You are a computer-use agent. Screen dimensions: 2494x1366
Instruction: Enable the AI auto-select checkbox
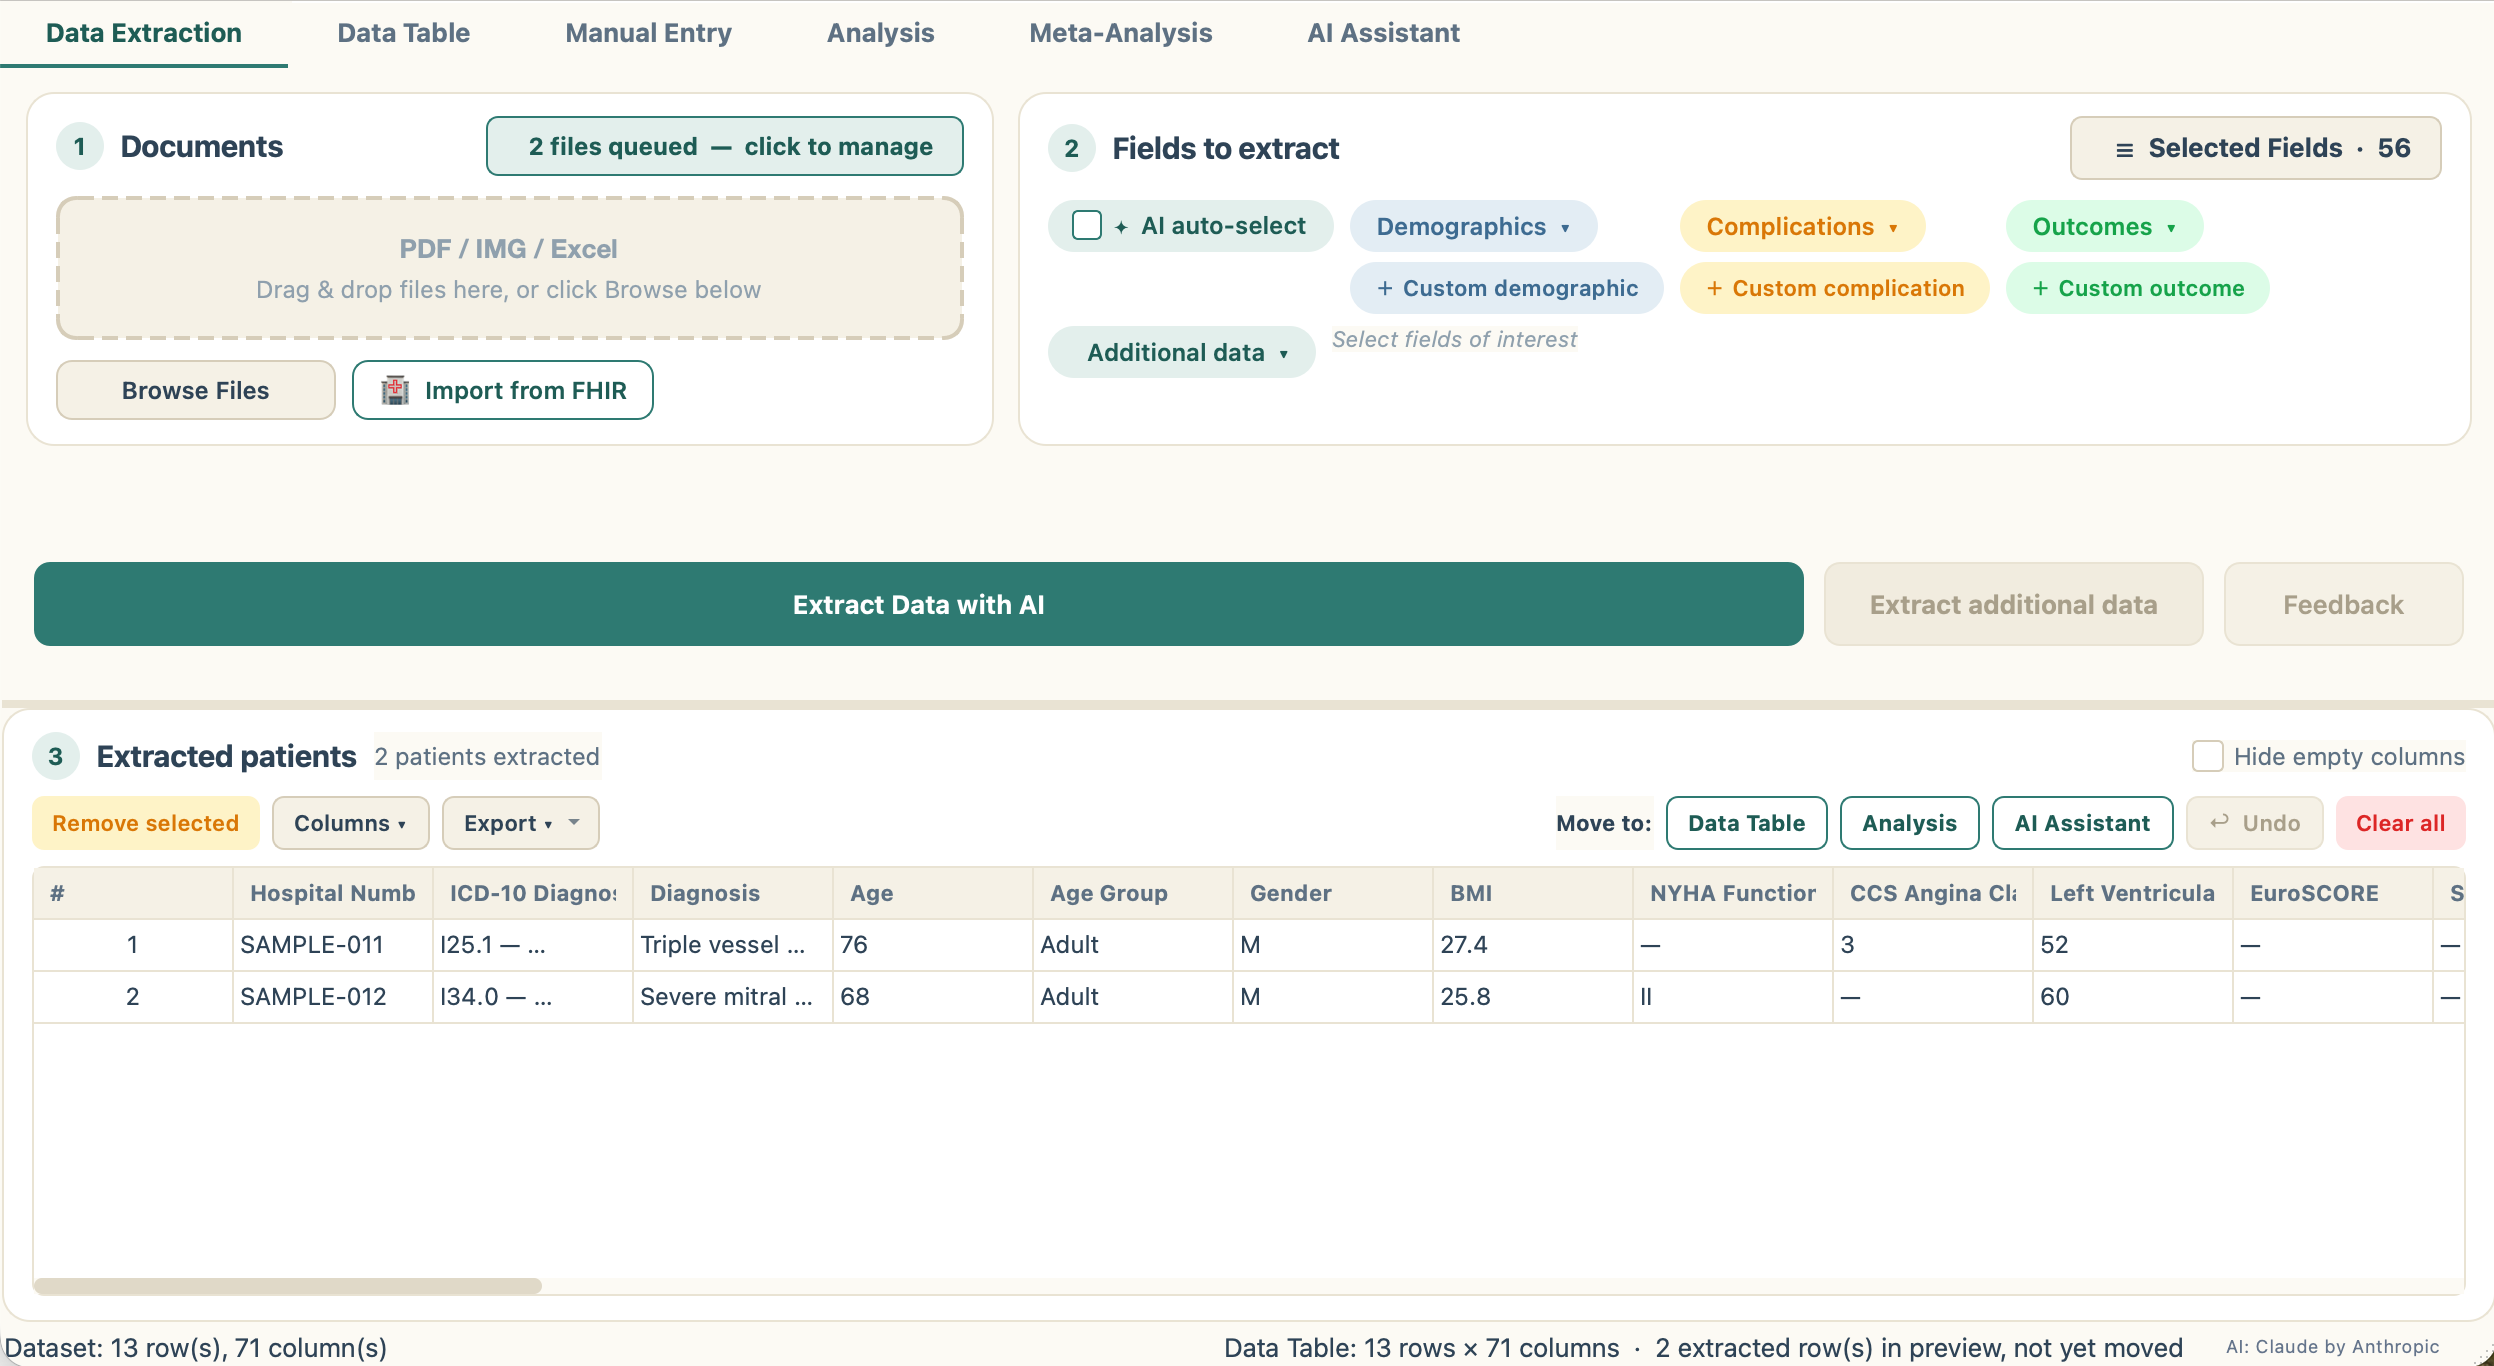[1087, 225]
